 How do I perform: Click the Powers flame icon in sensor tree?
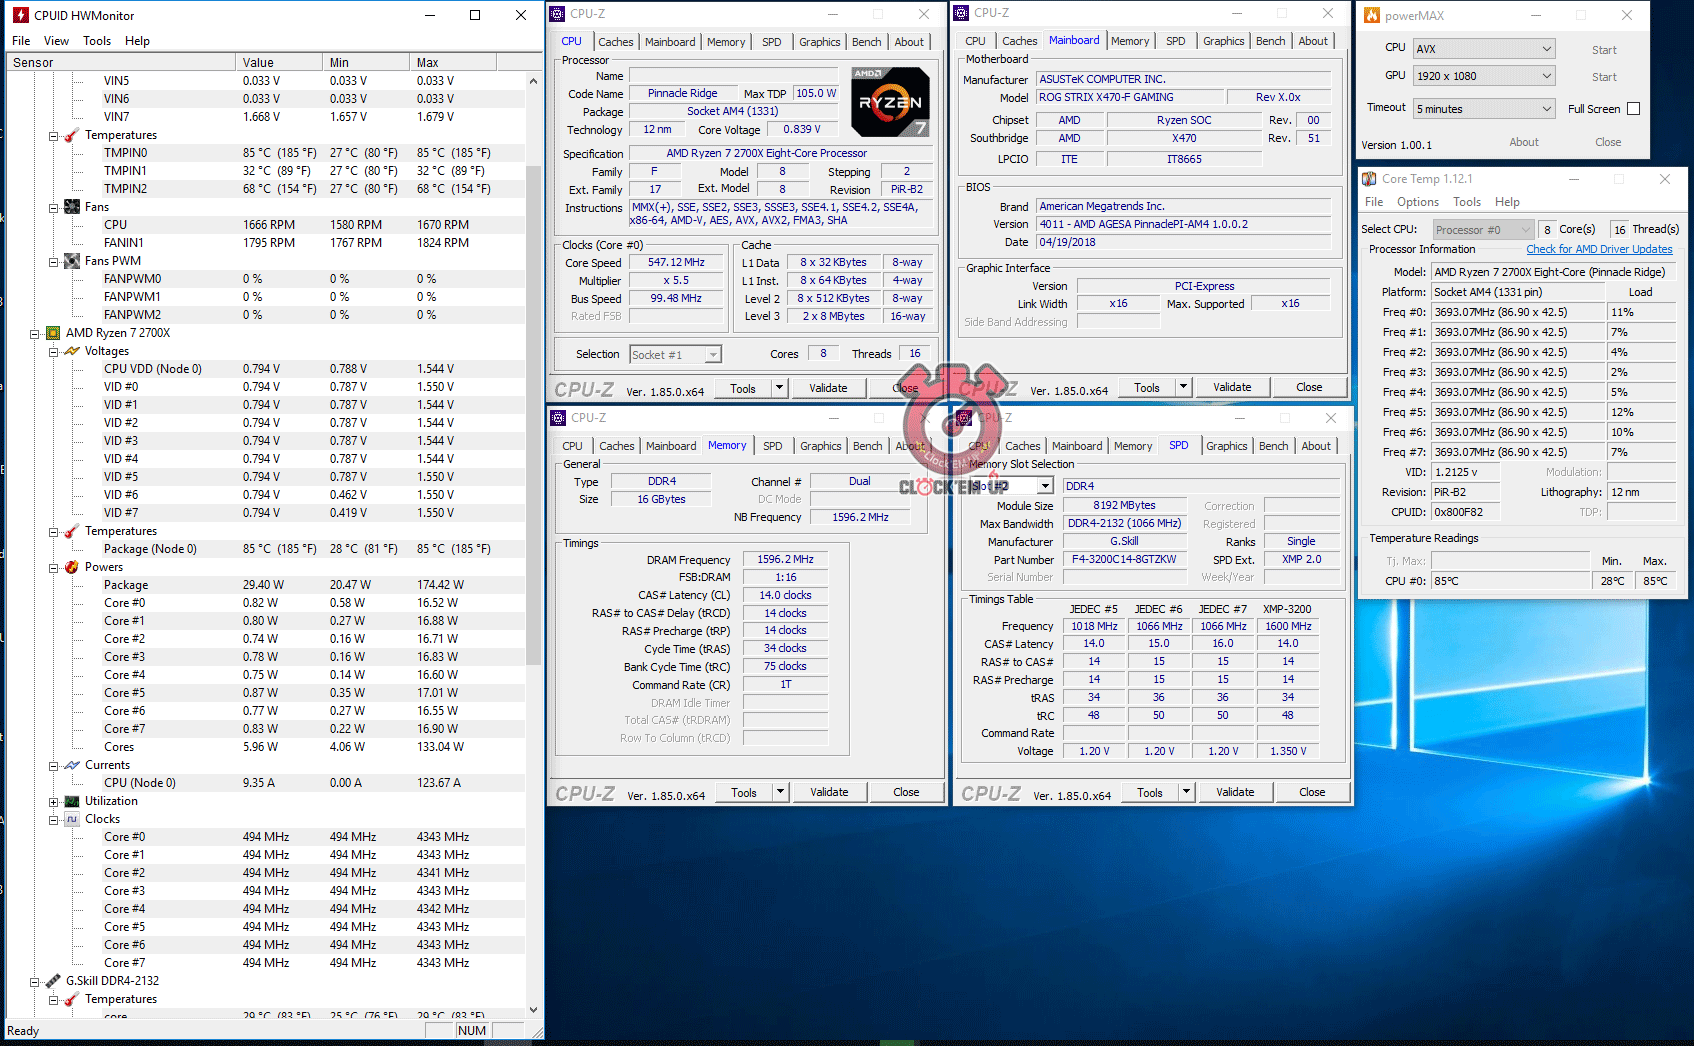72,567
